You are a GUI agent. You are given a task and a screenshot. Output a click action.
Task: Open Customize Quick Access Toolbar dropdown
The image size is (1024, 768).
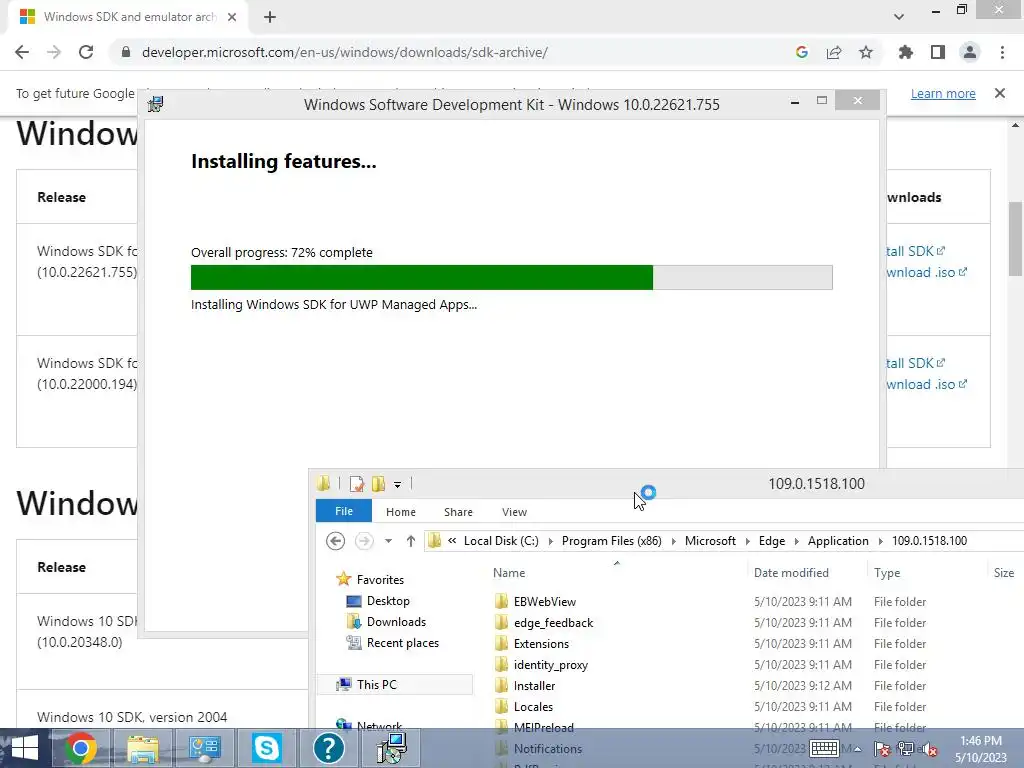[397, 485]
